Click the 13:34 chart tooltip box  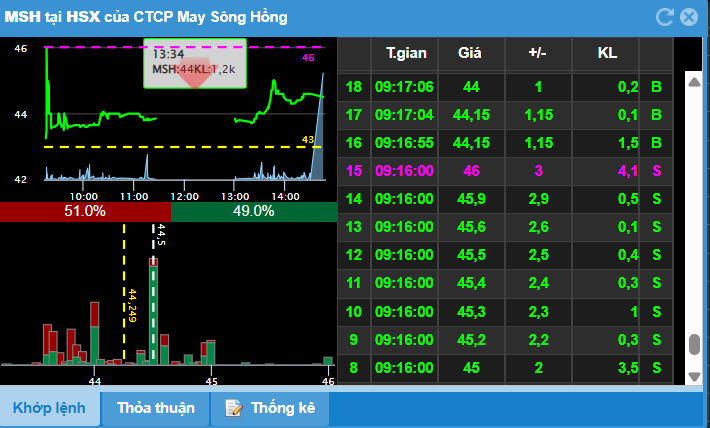(195, 63)
